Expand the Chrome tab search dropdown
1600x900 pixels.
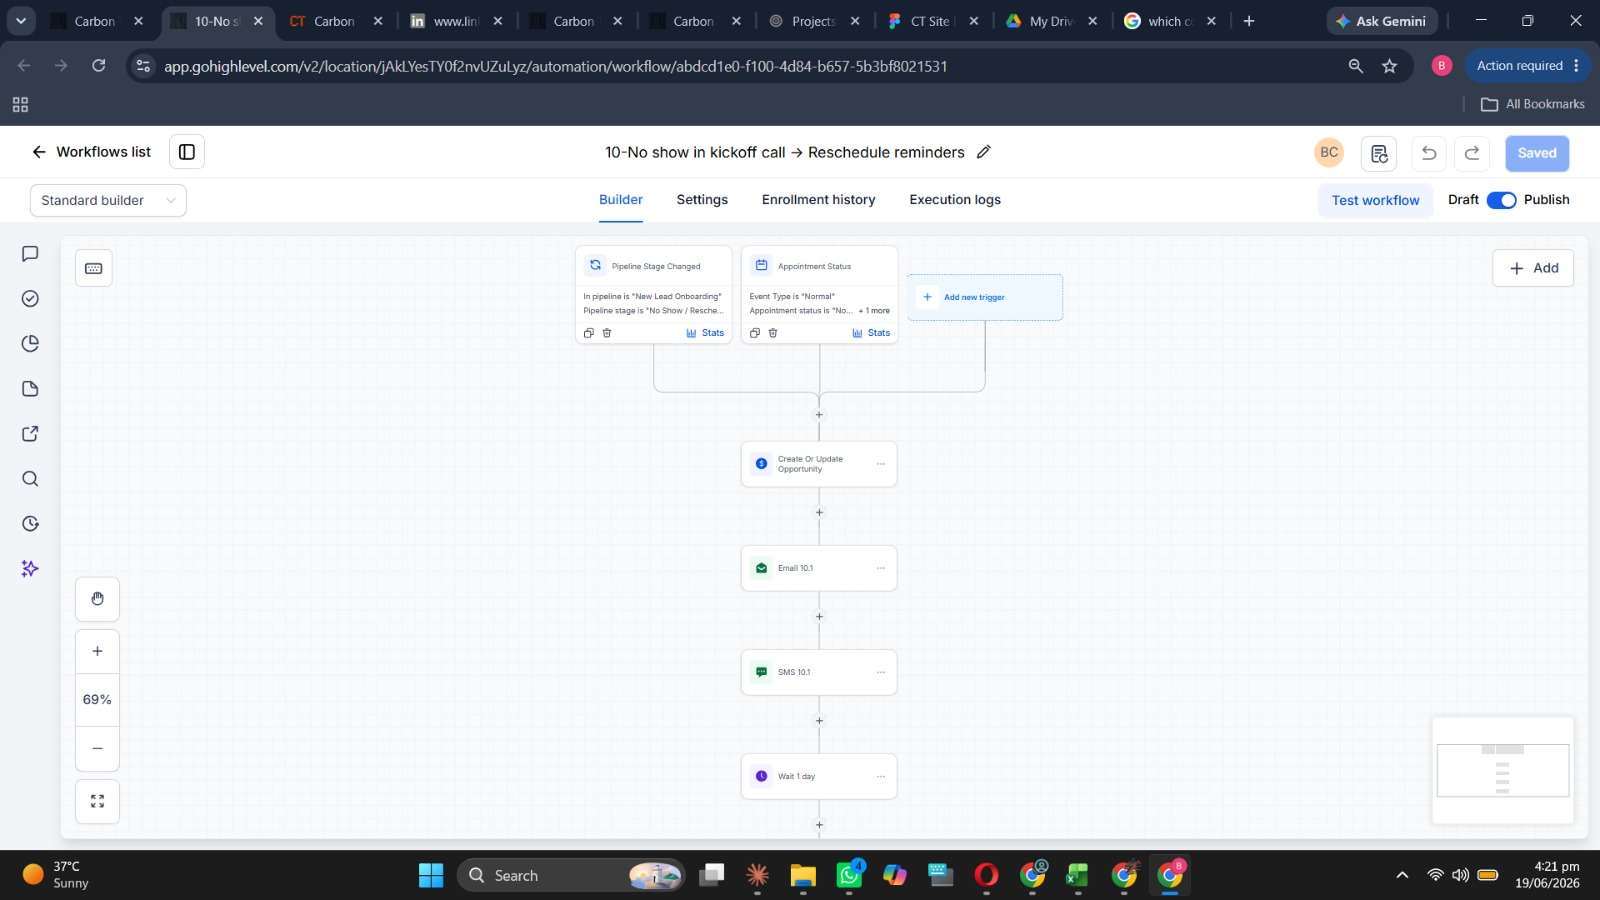[x=20, y=20]
